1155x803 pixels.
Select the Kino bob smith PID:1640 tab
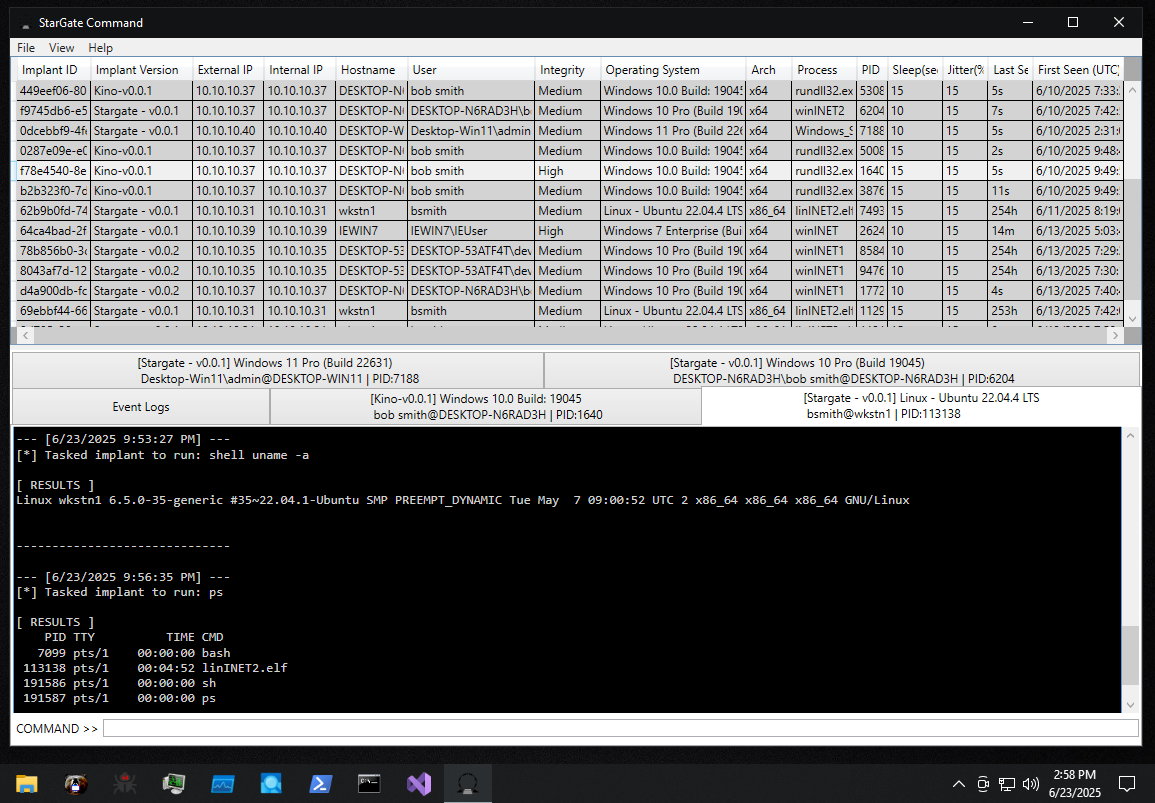pyautogui.click(x=486, y=407)
